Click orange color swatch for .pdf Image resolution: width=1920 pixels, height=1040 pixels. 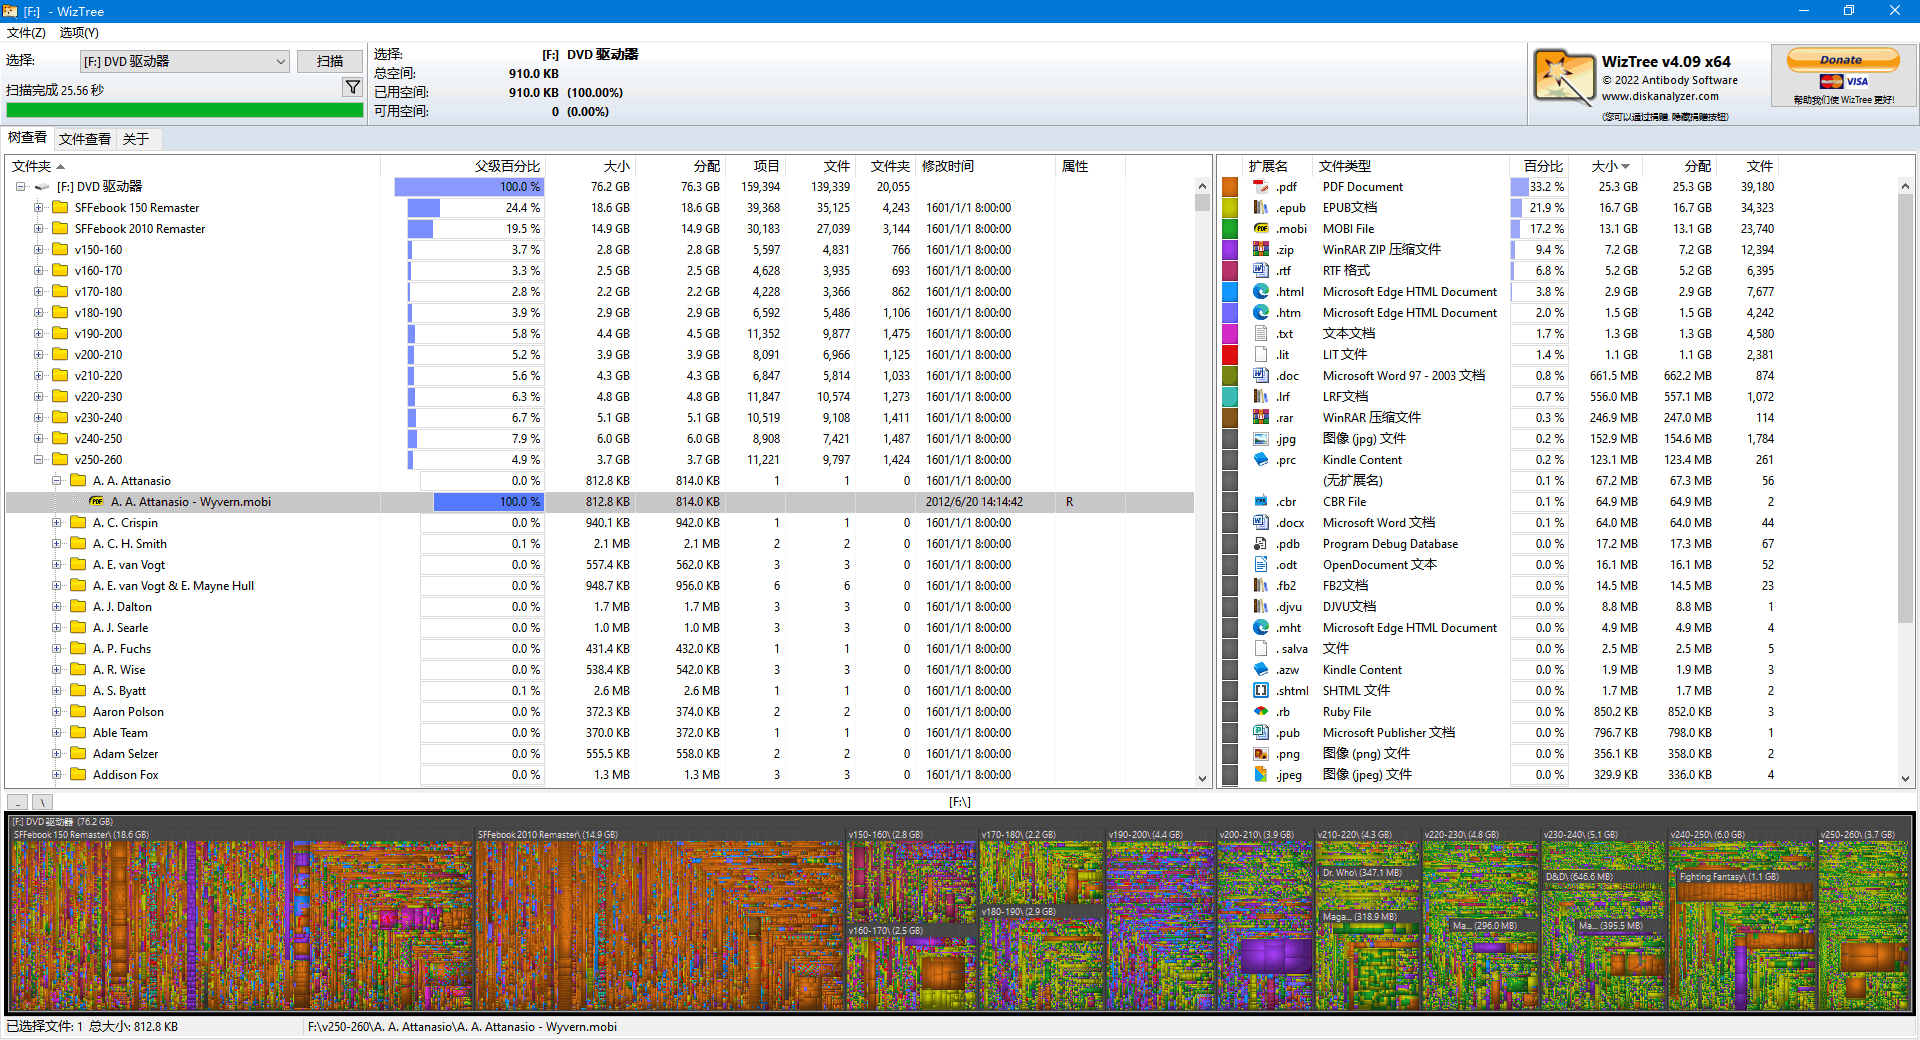pos(1230,187)
